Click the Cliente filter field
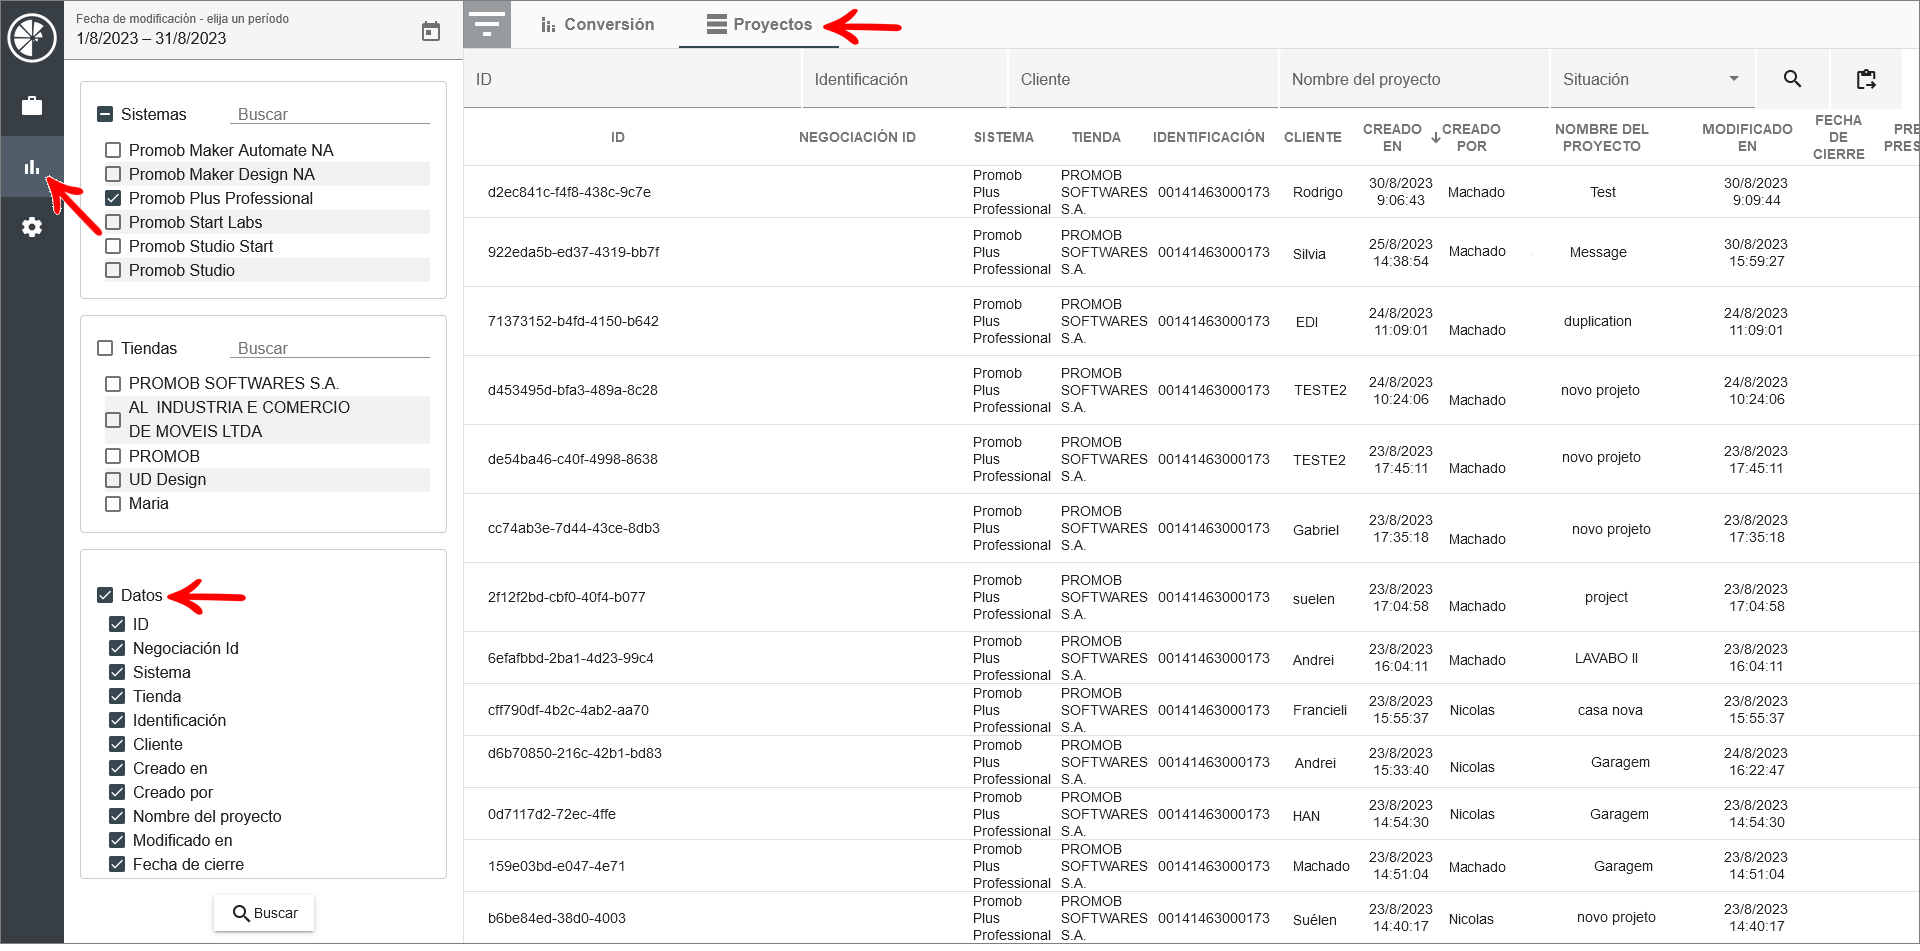Image resolution: width=1920 pixels, height=951 pixels. coord(1143,79)
